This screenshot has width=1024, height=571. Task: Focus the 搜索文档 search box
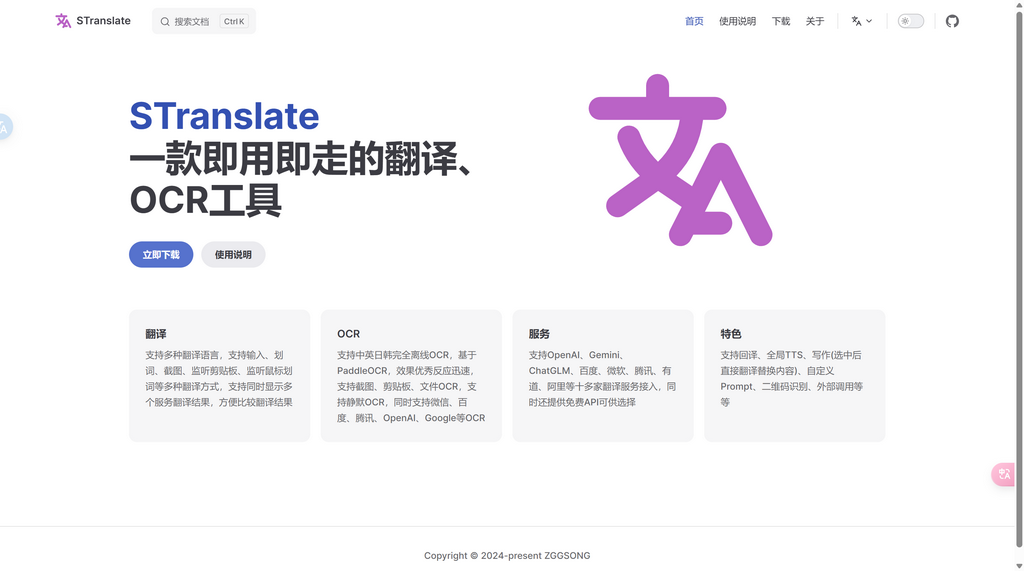[204, 21]
